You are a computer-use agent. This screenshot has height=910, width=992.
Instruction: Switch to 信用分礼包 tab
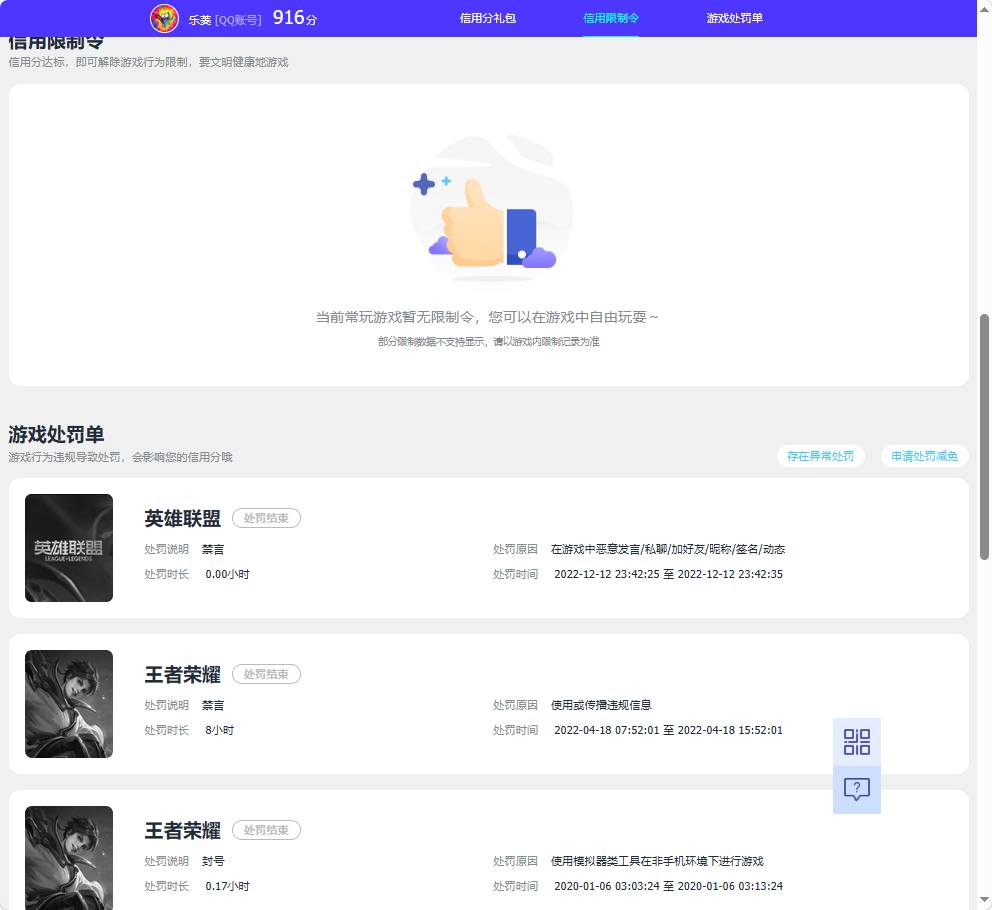point(488,18)
